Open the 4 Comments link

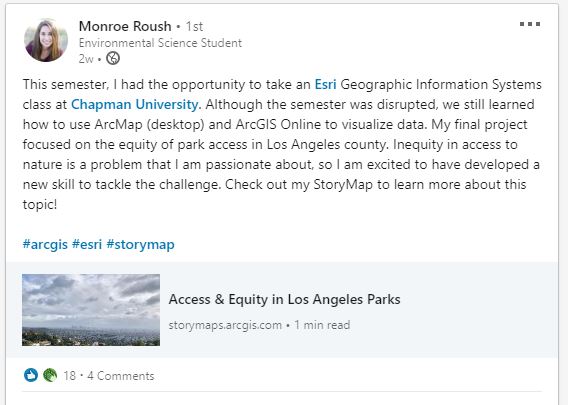[x=121, y=376]
